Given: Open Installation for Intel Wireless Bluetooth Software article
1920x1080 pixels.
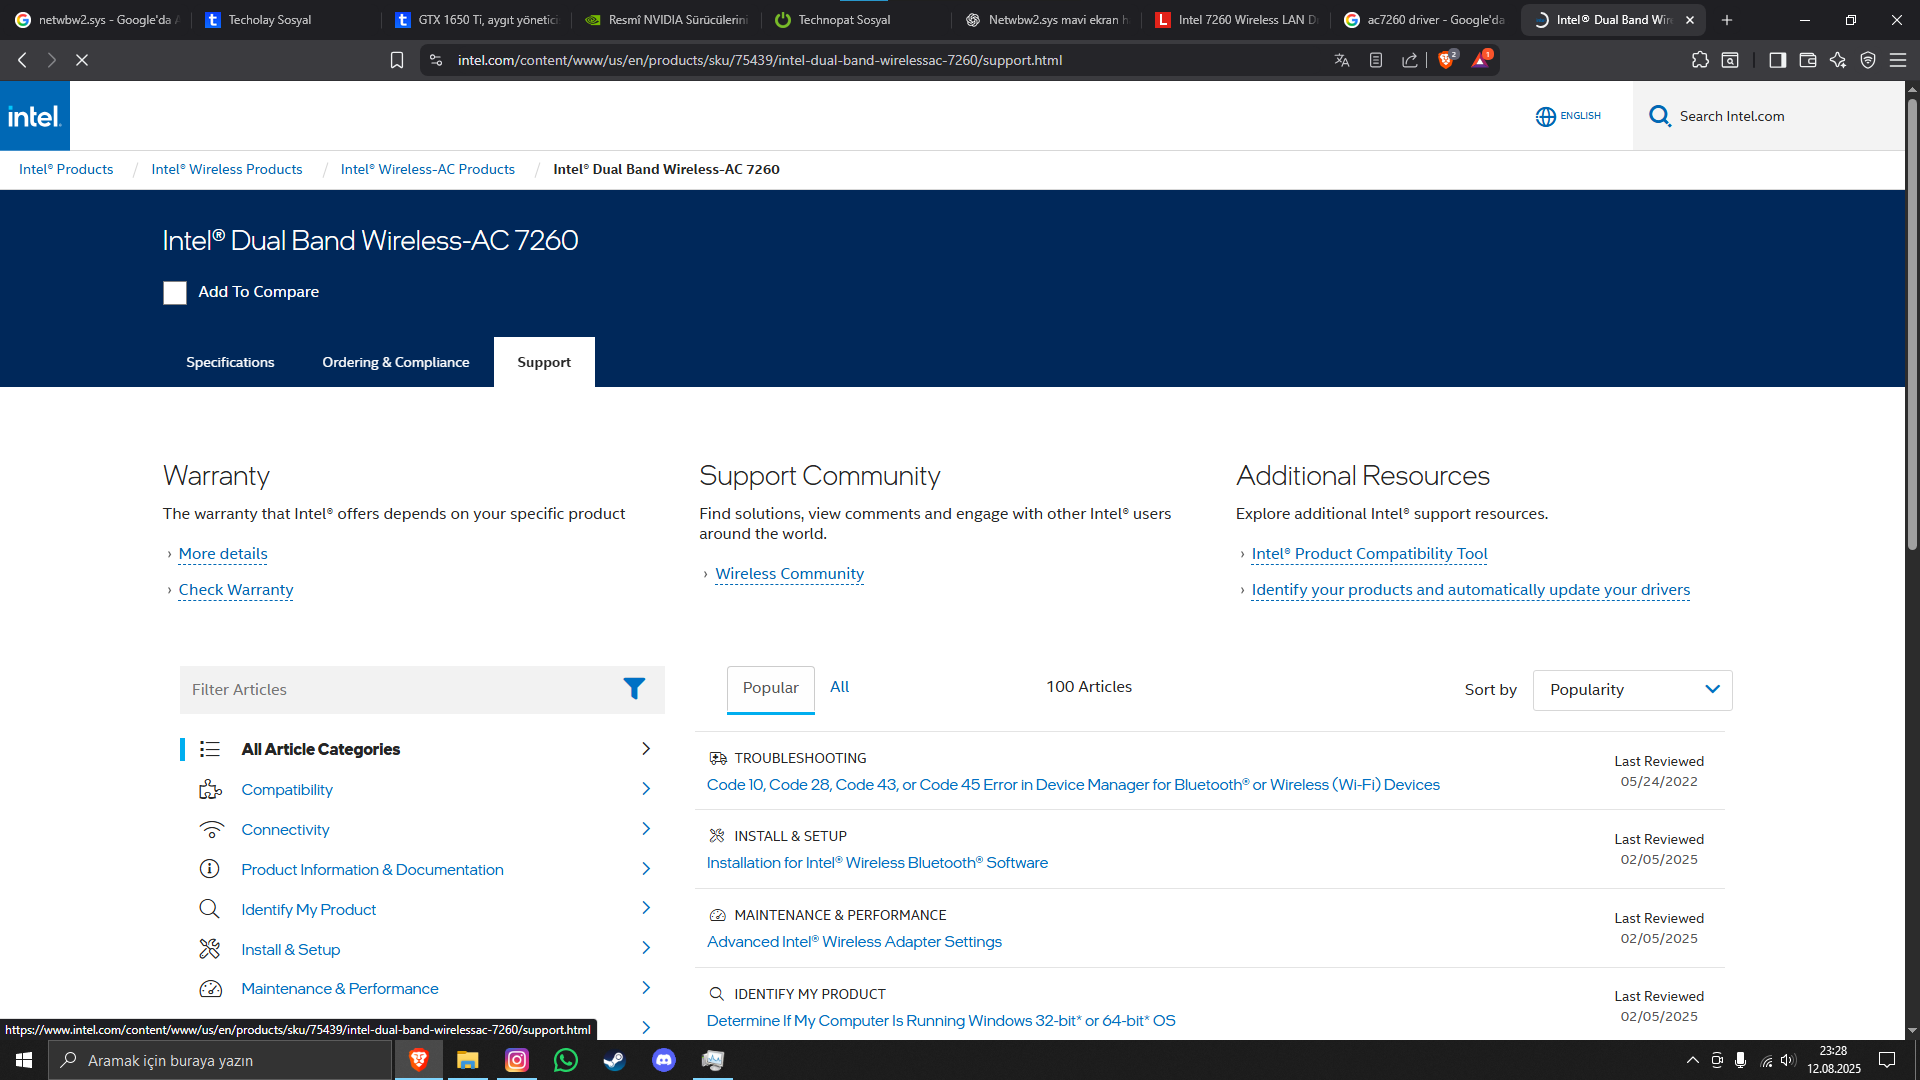Looking at the screenshot, I should 877,863.
